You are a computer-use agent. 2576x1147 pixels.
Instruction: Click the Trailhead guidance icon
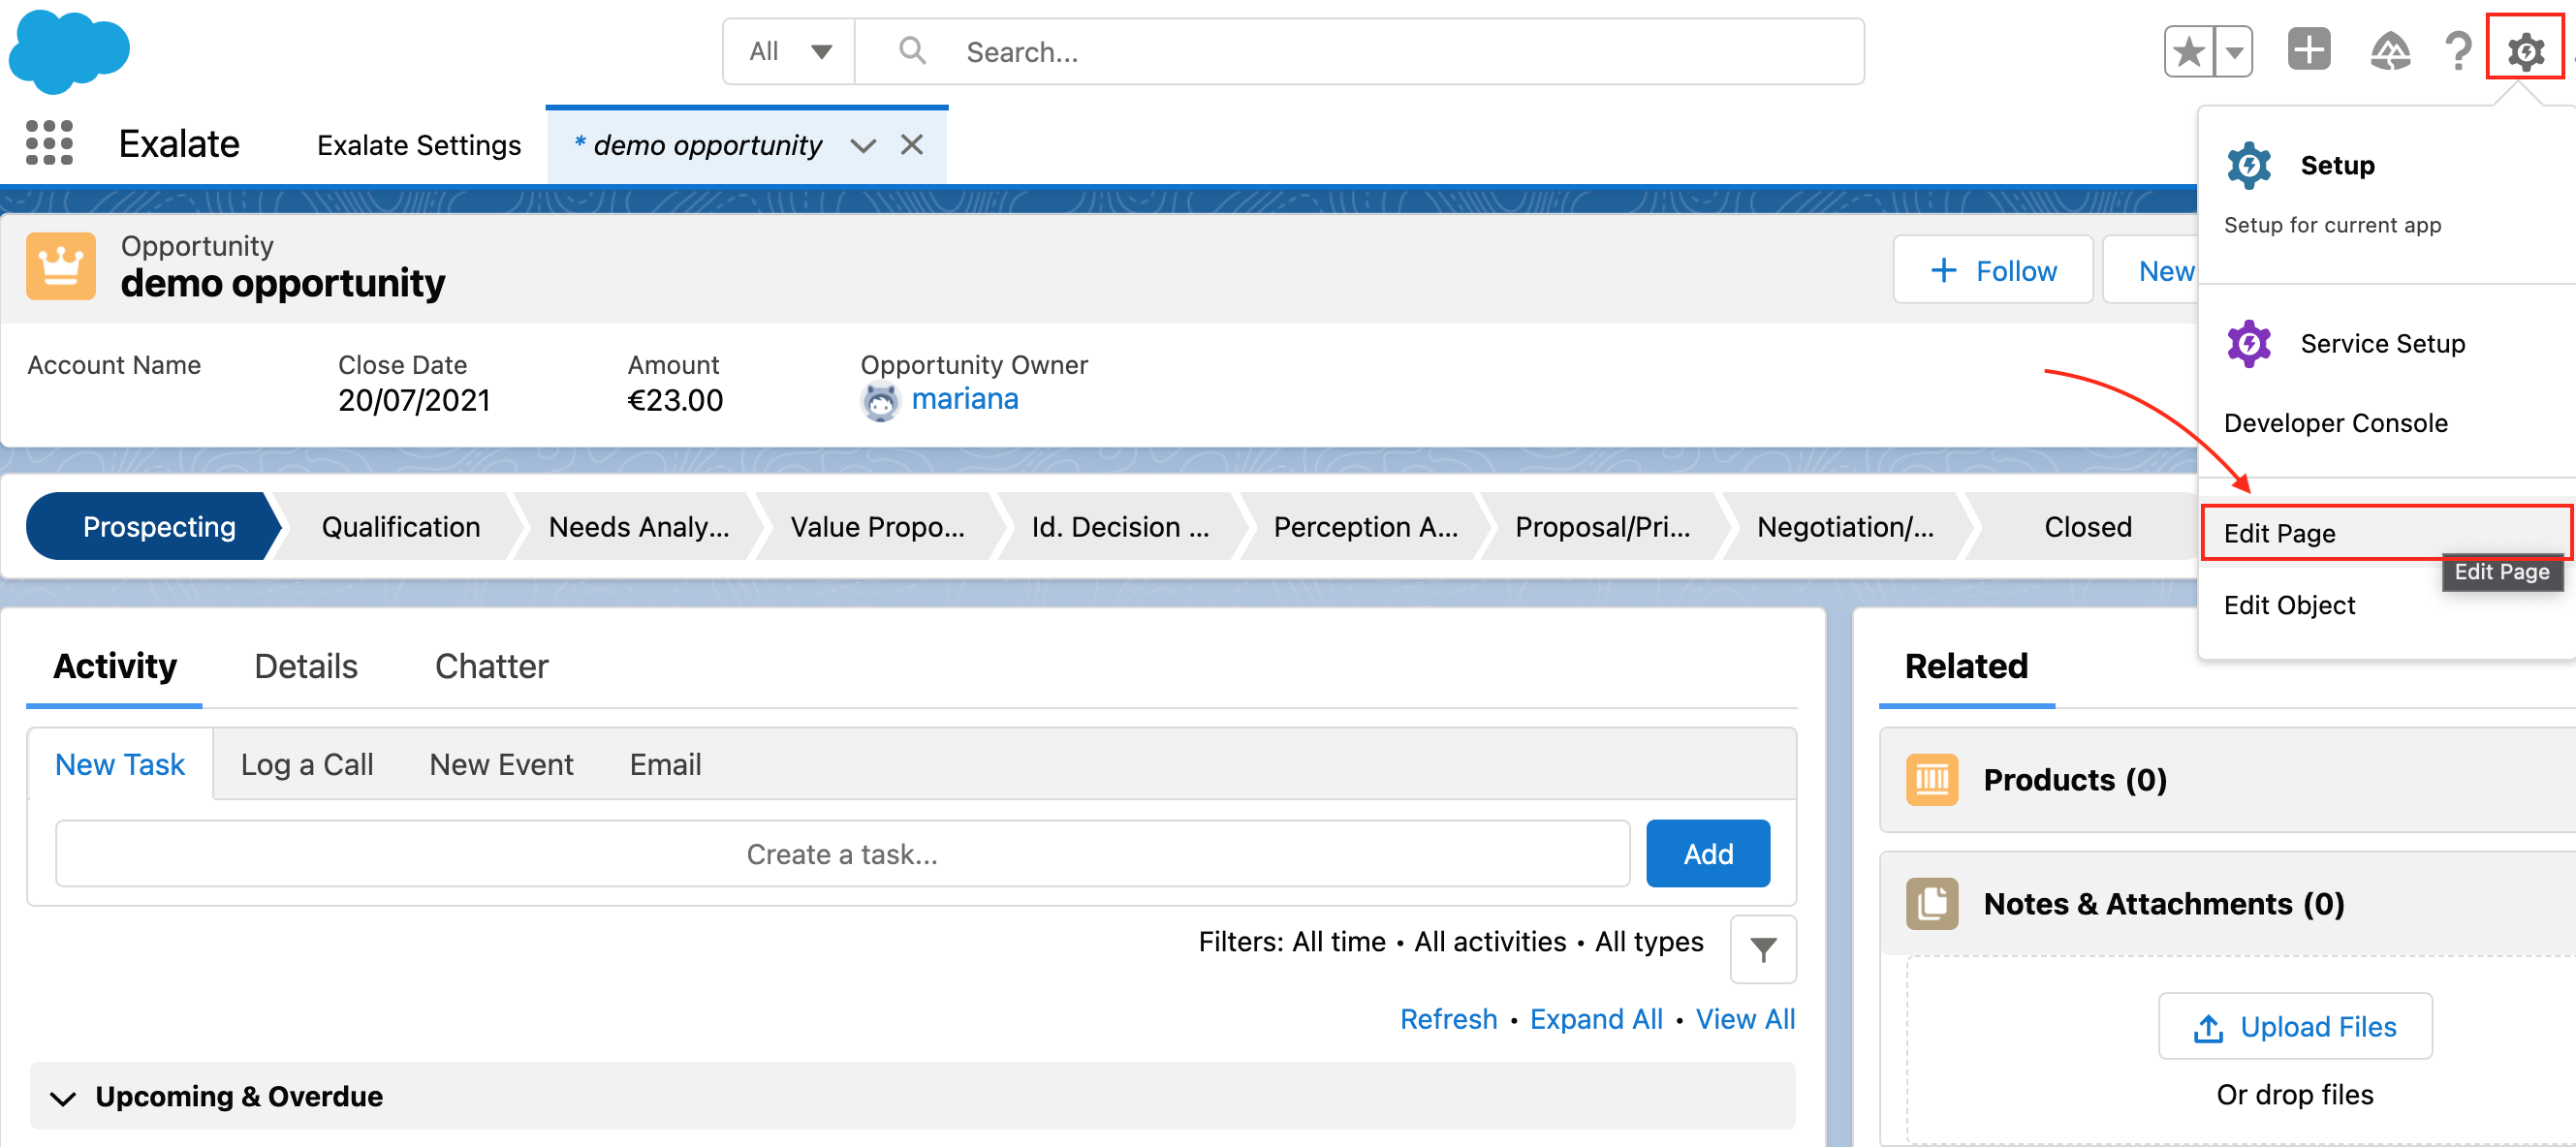pyautogui.click(x=2389, y=52)
